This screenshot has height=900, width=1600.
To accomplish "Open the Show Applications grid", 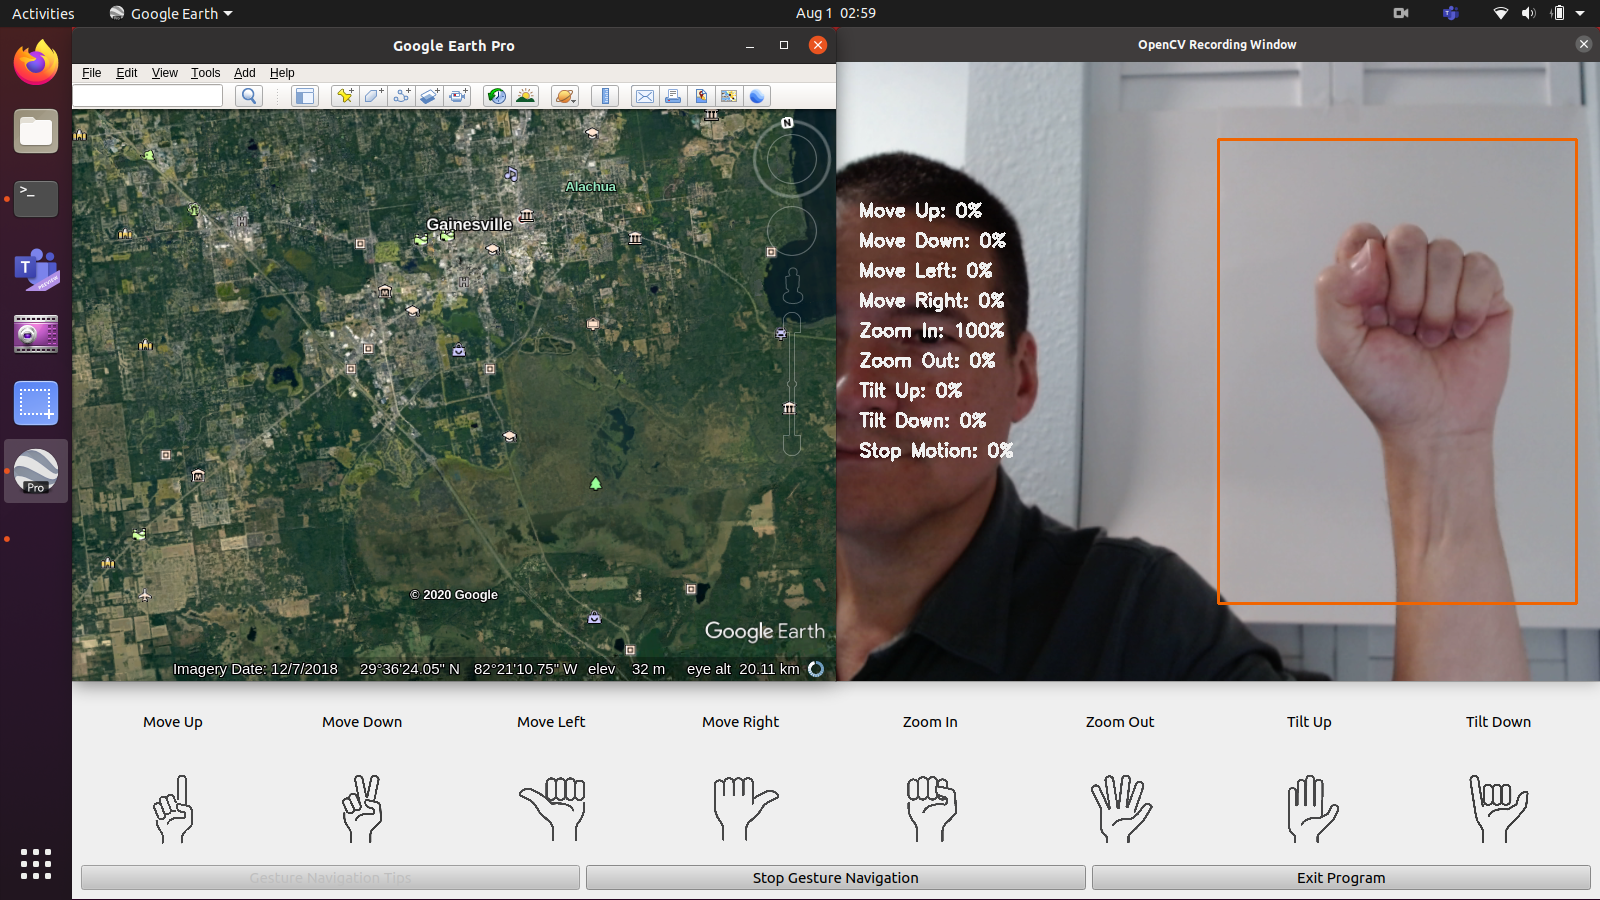I will point(36,864).
